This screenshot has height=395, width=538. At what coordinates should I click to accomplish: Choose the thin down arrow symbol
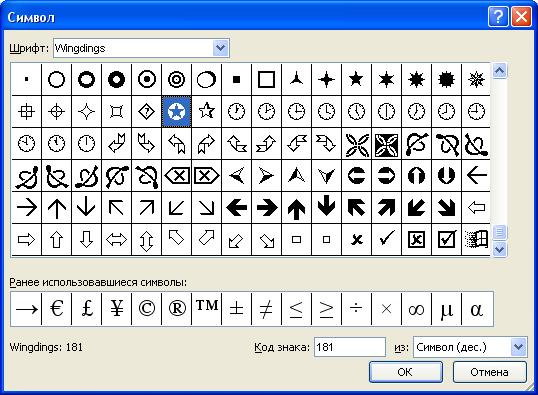[86, 208]
